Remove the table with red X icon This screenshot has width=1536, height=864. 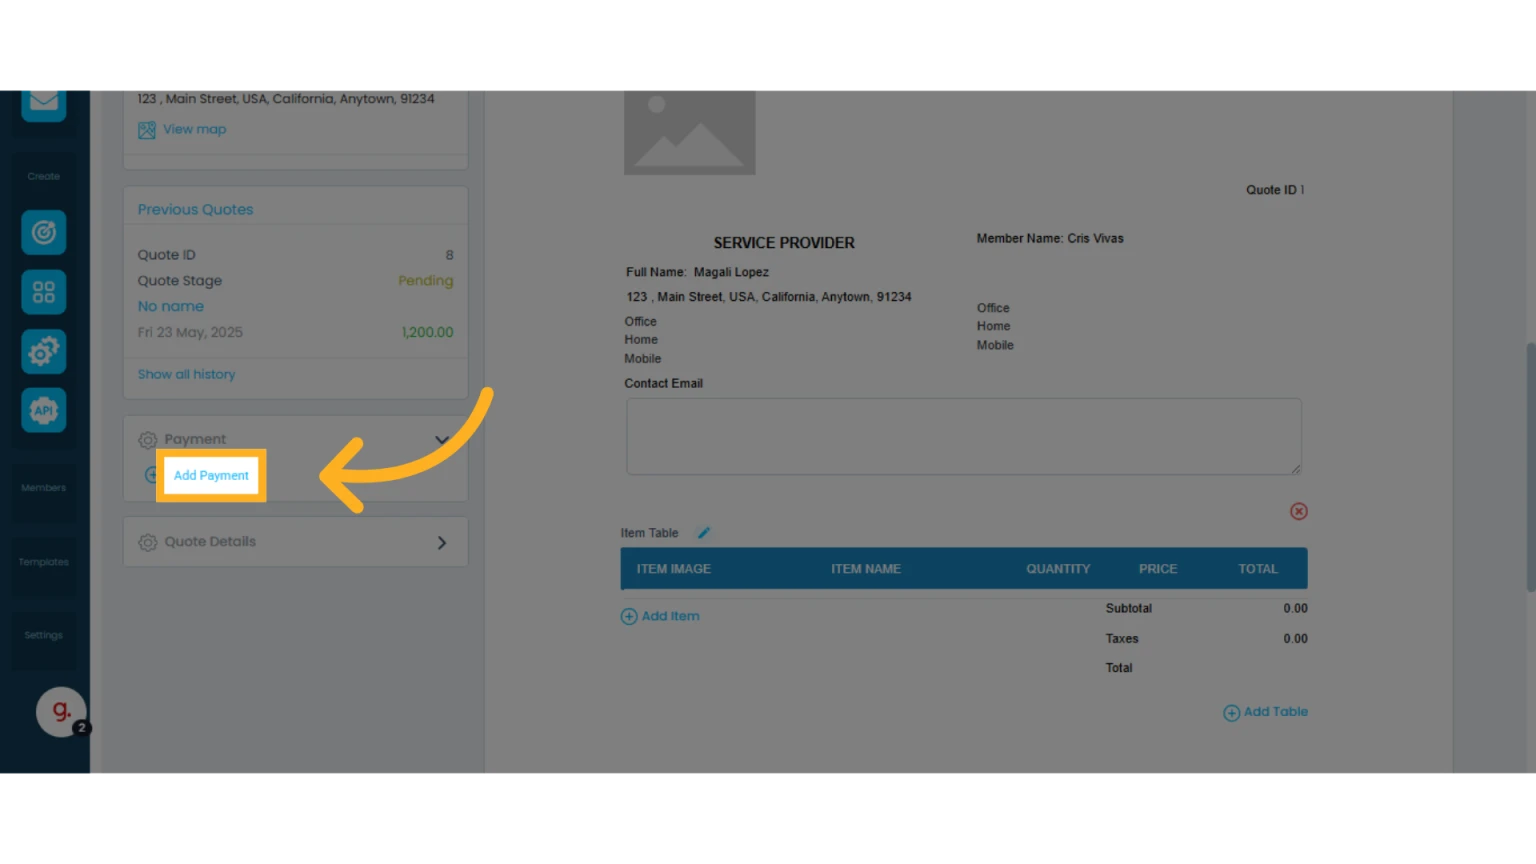1299,511
